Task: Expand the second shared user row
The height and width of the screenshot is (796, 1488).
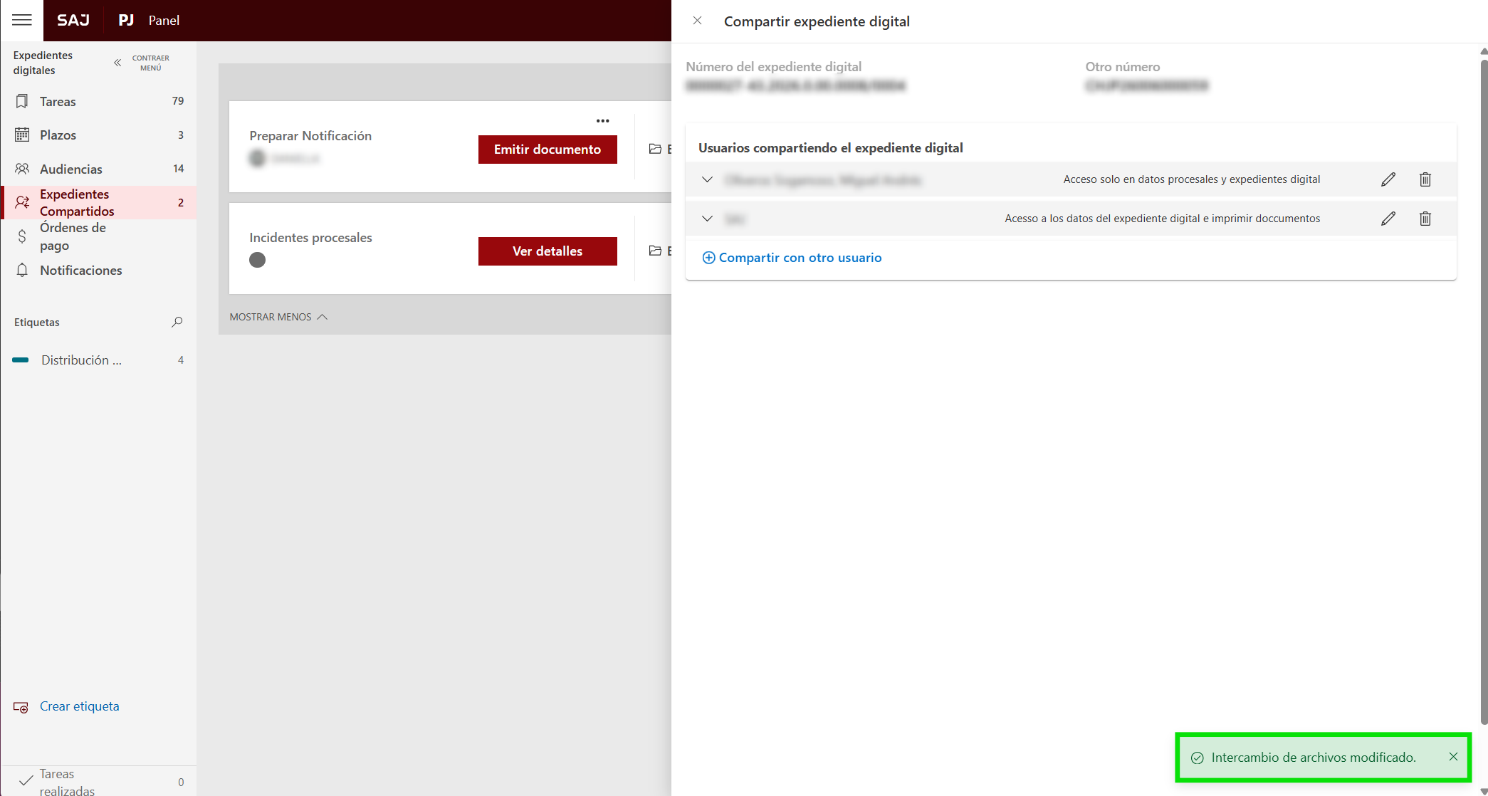Action: (707, 219)
